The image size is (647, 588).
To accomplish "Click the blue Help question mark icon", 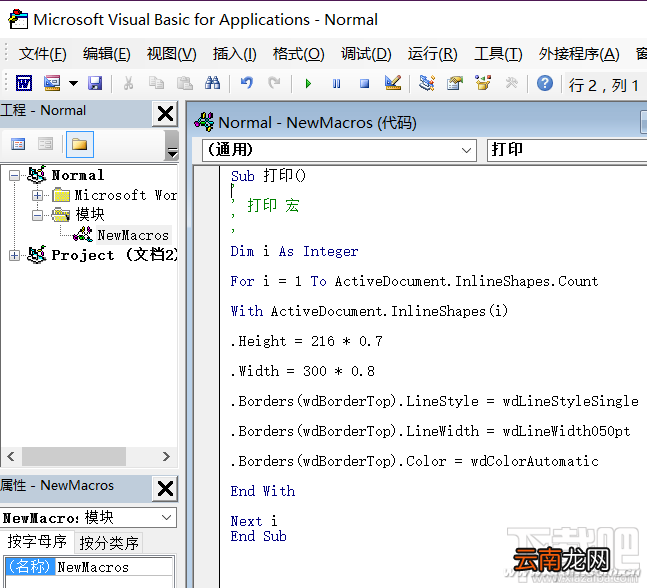I will coord(545,83).
